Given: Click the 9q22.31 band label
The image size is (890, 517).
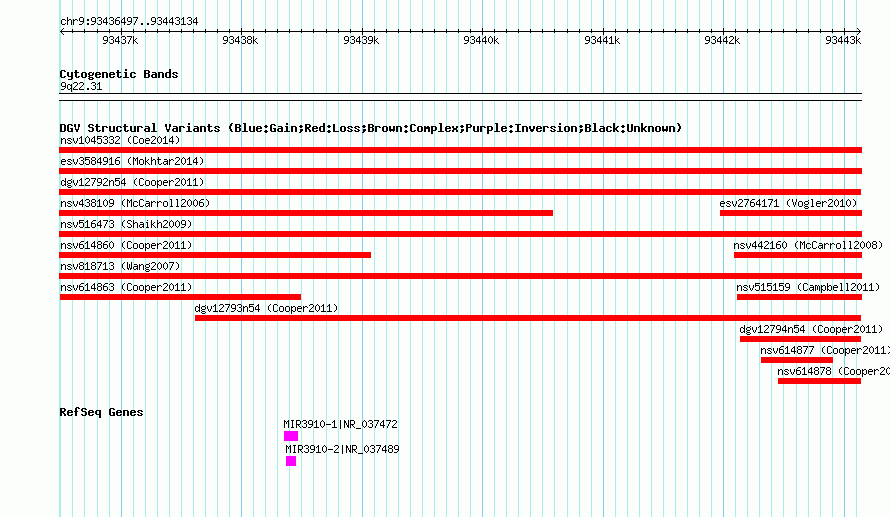Looking at the screenshot, I should (x=81, y=86).
